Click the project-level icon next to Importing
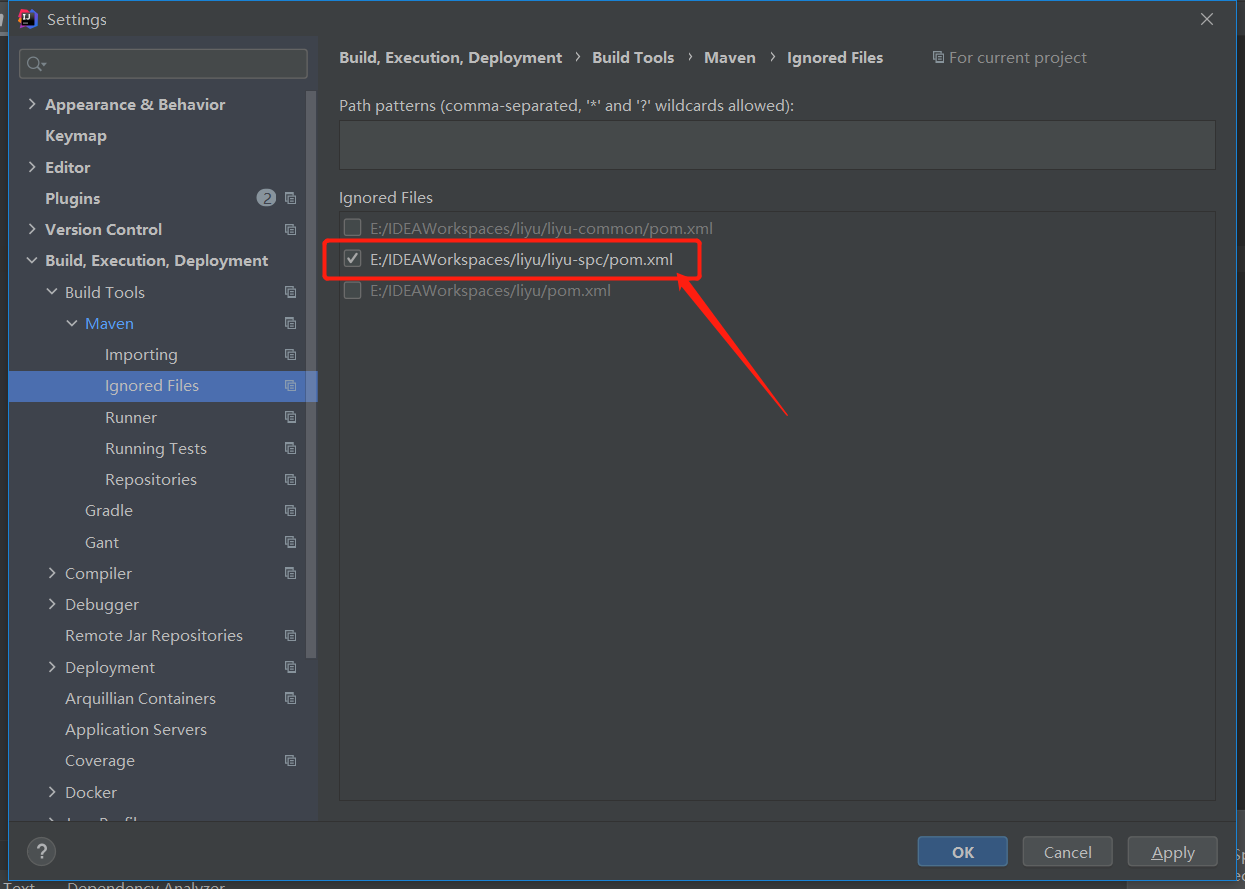Viewport: 1245px width, 889px height. click(x=290, y=354)
